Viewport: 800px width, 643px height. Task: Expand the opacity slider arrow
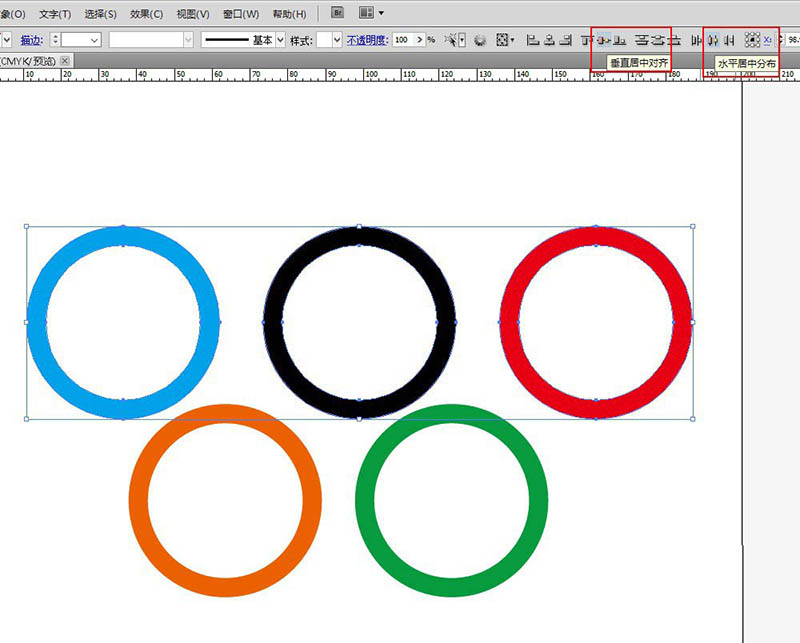pos(419,40)
